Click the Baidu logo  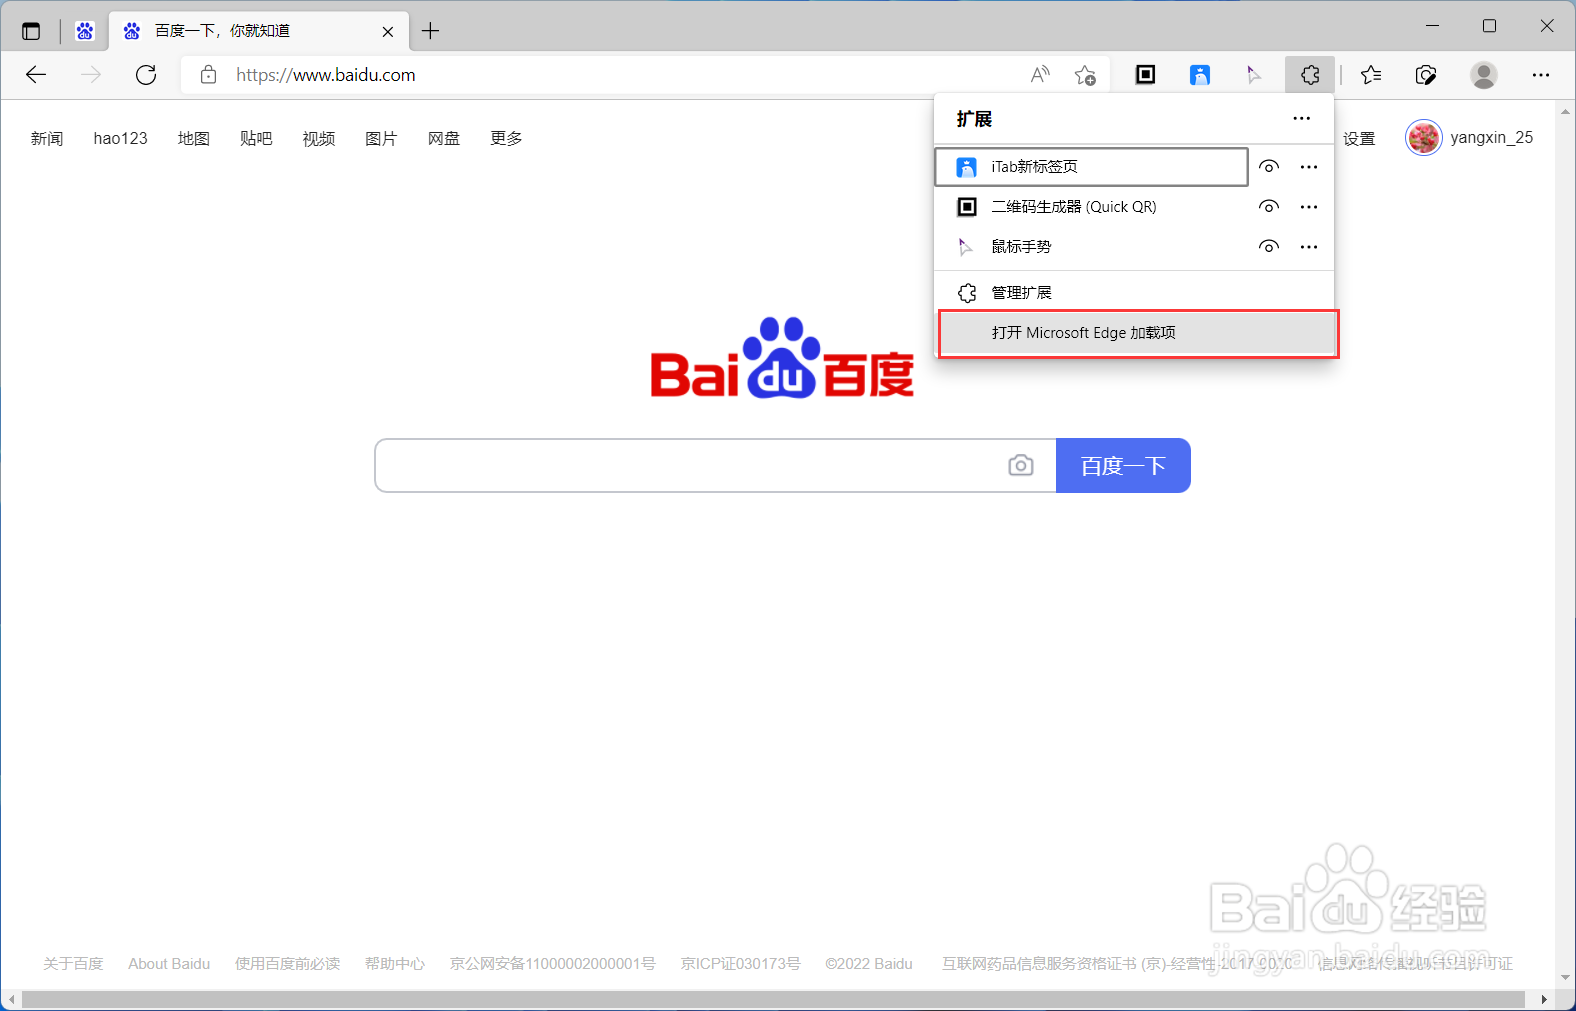tap(782, 358)
